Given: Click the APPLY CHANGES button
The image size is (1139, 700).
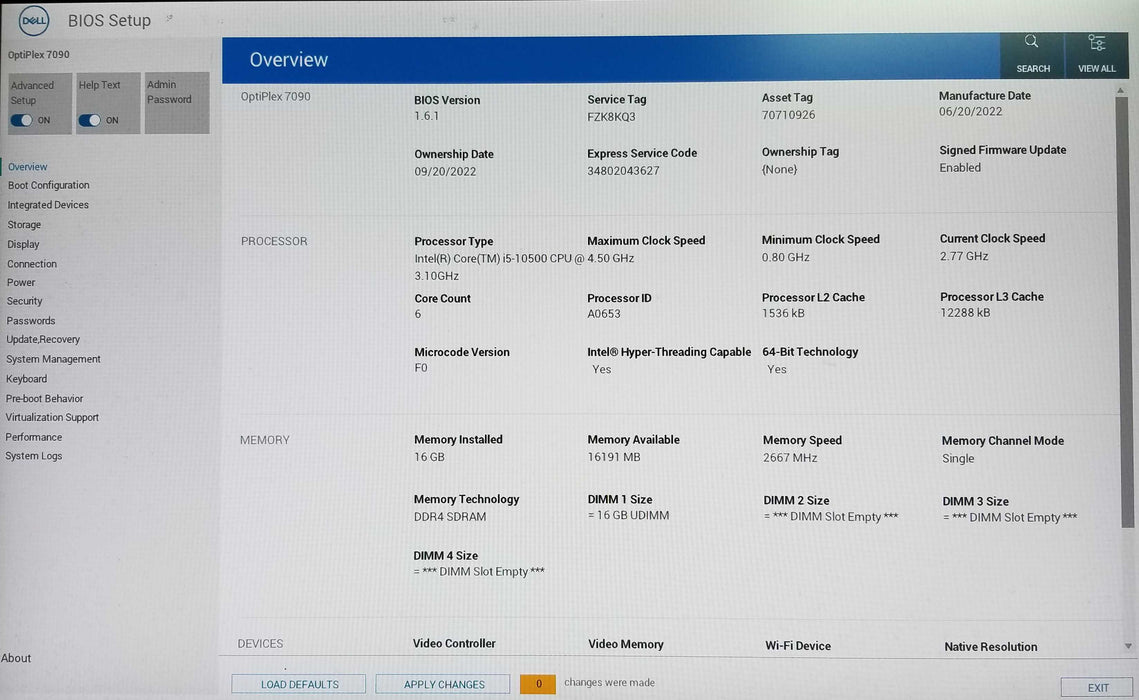Looking at the screenshot, I should point(444,684).
